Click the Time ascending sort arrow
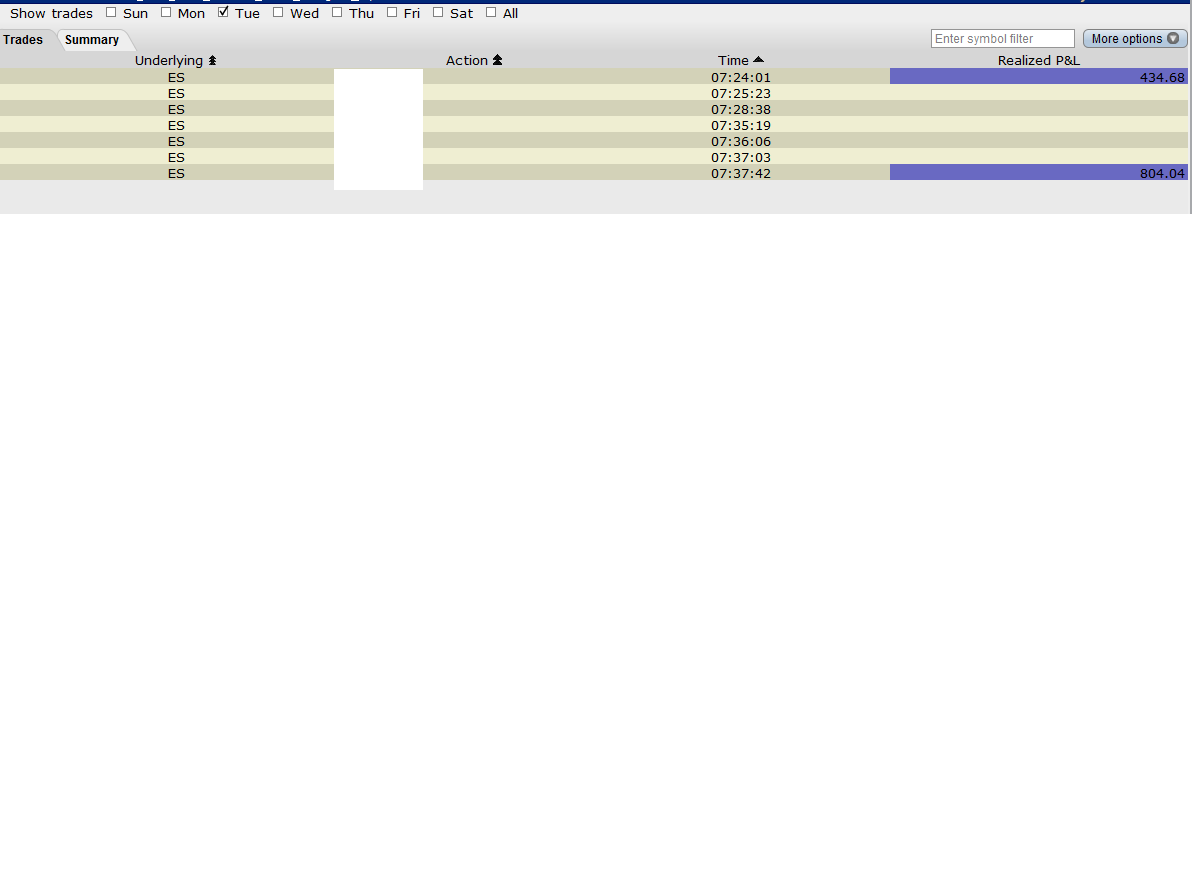This screenshot has height=870, width=1192. coord(758,59)
